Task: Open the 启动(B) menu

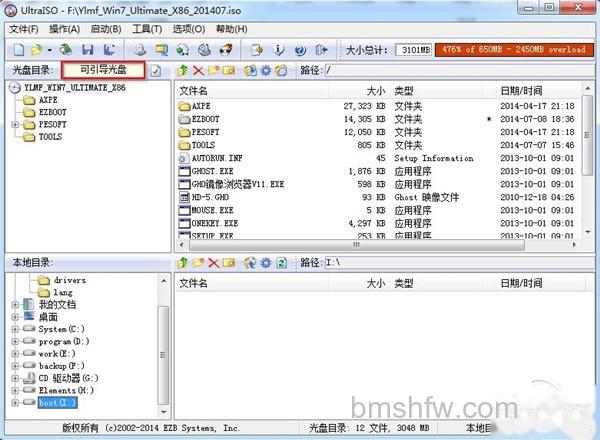Action: click(x=106, y=29)
